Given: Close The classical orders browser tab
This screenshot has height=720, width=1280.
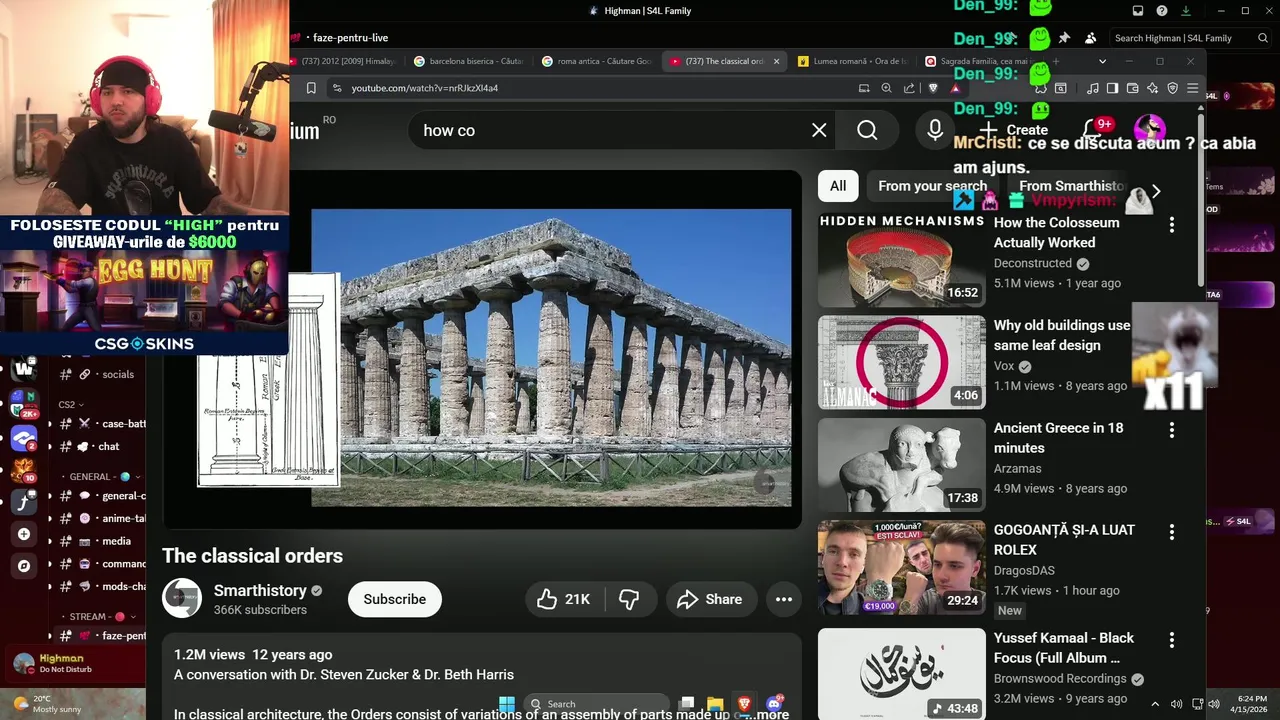Looking at the screenshot, I should click(x=776, y=61).
